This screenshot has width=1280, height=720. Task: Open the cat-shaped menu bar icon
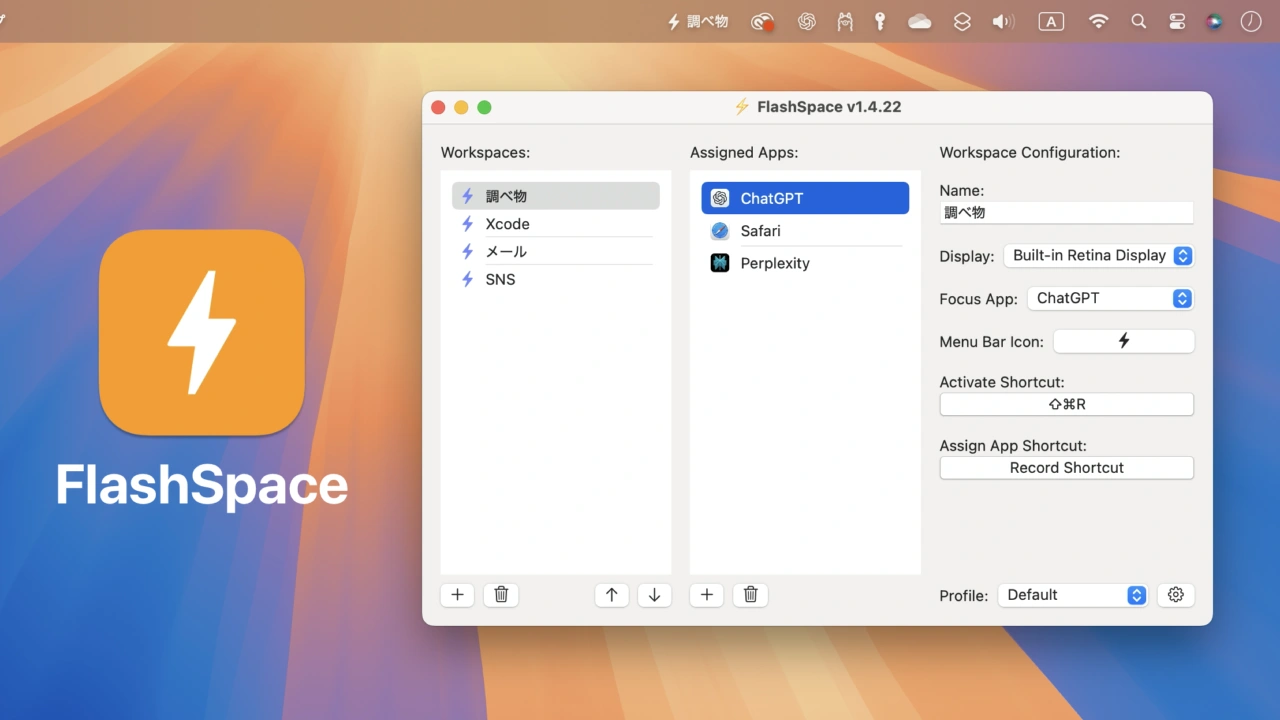845,21
